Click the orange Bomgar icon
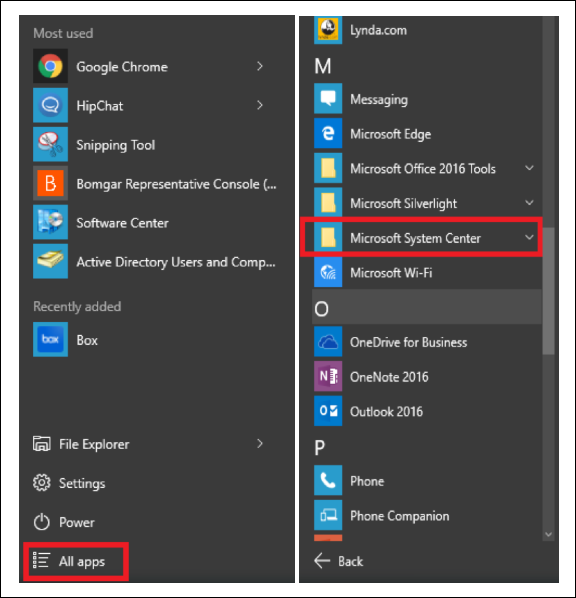This screenshot has height=598, width=576. coord(50,183)
